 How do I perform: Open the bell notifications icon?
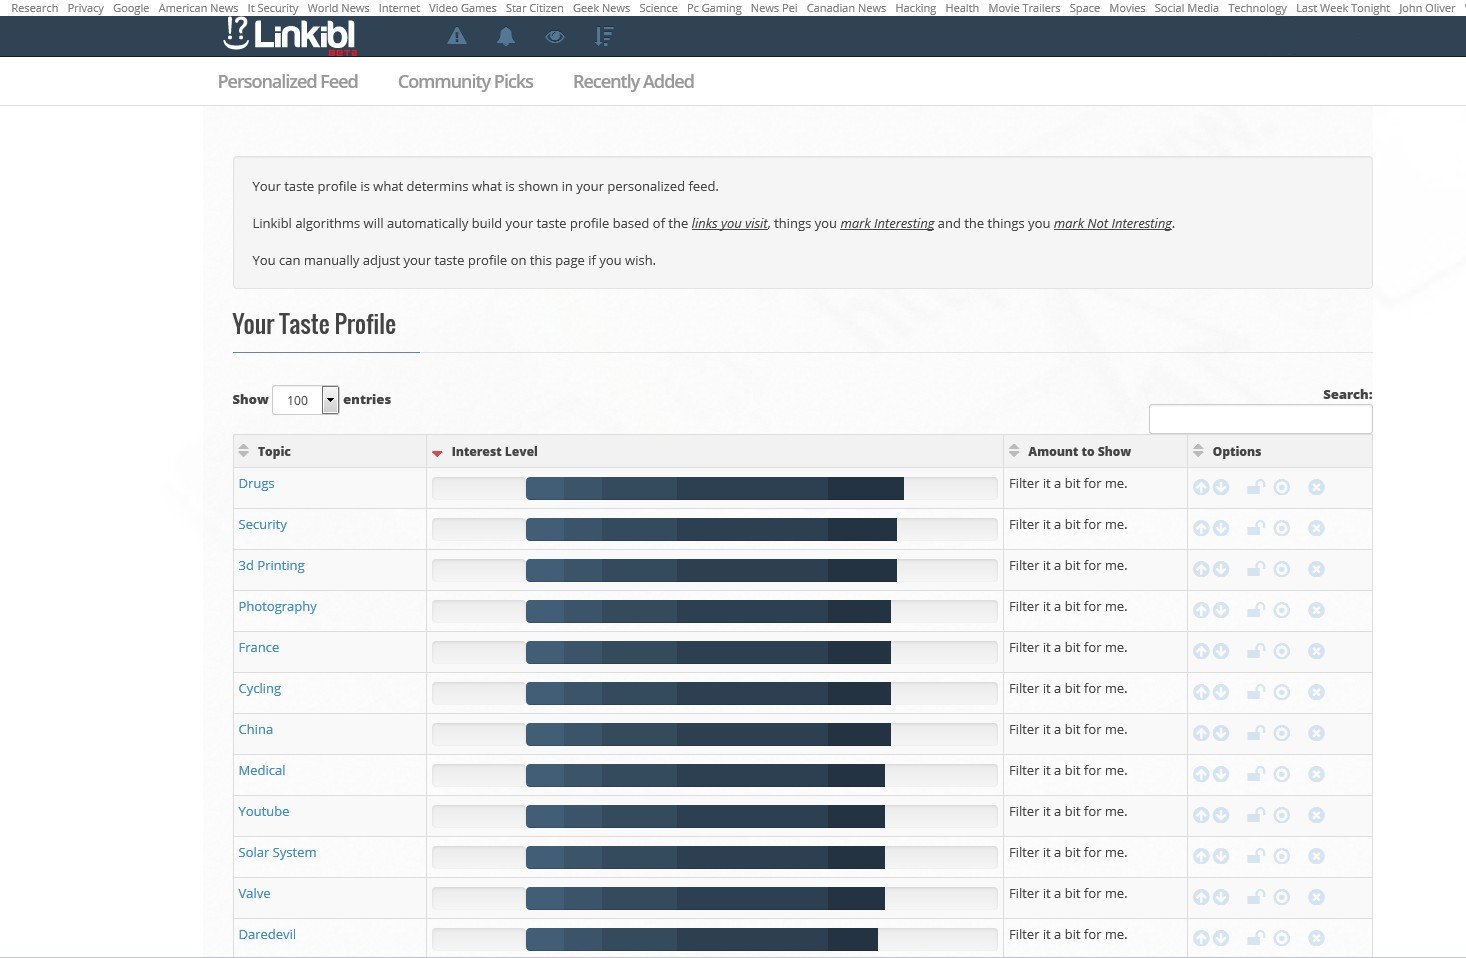pos(506,37)
